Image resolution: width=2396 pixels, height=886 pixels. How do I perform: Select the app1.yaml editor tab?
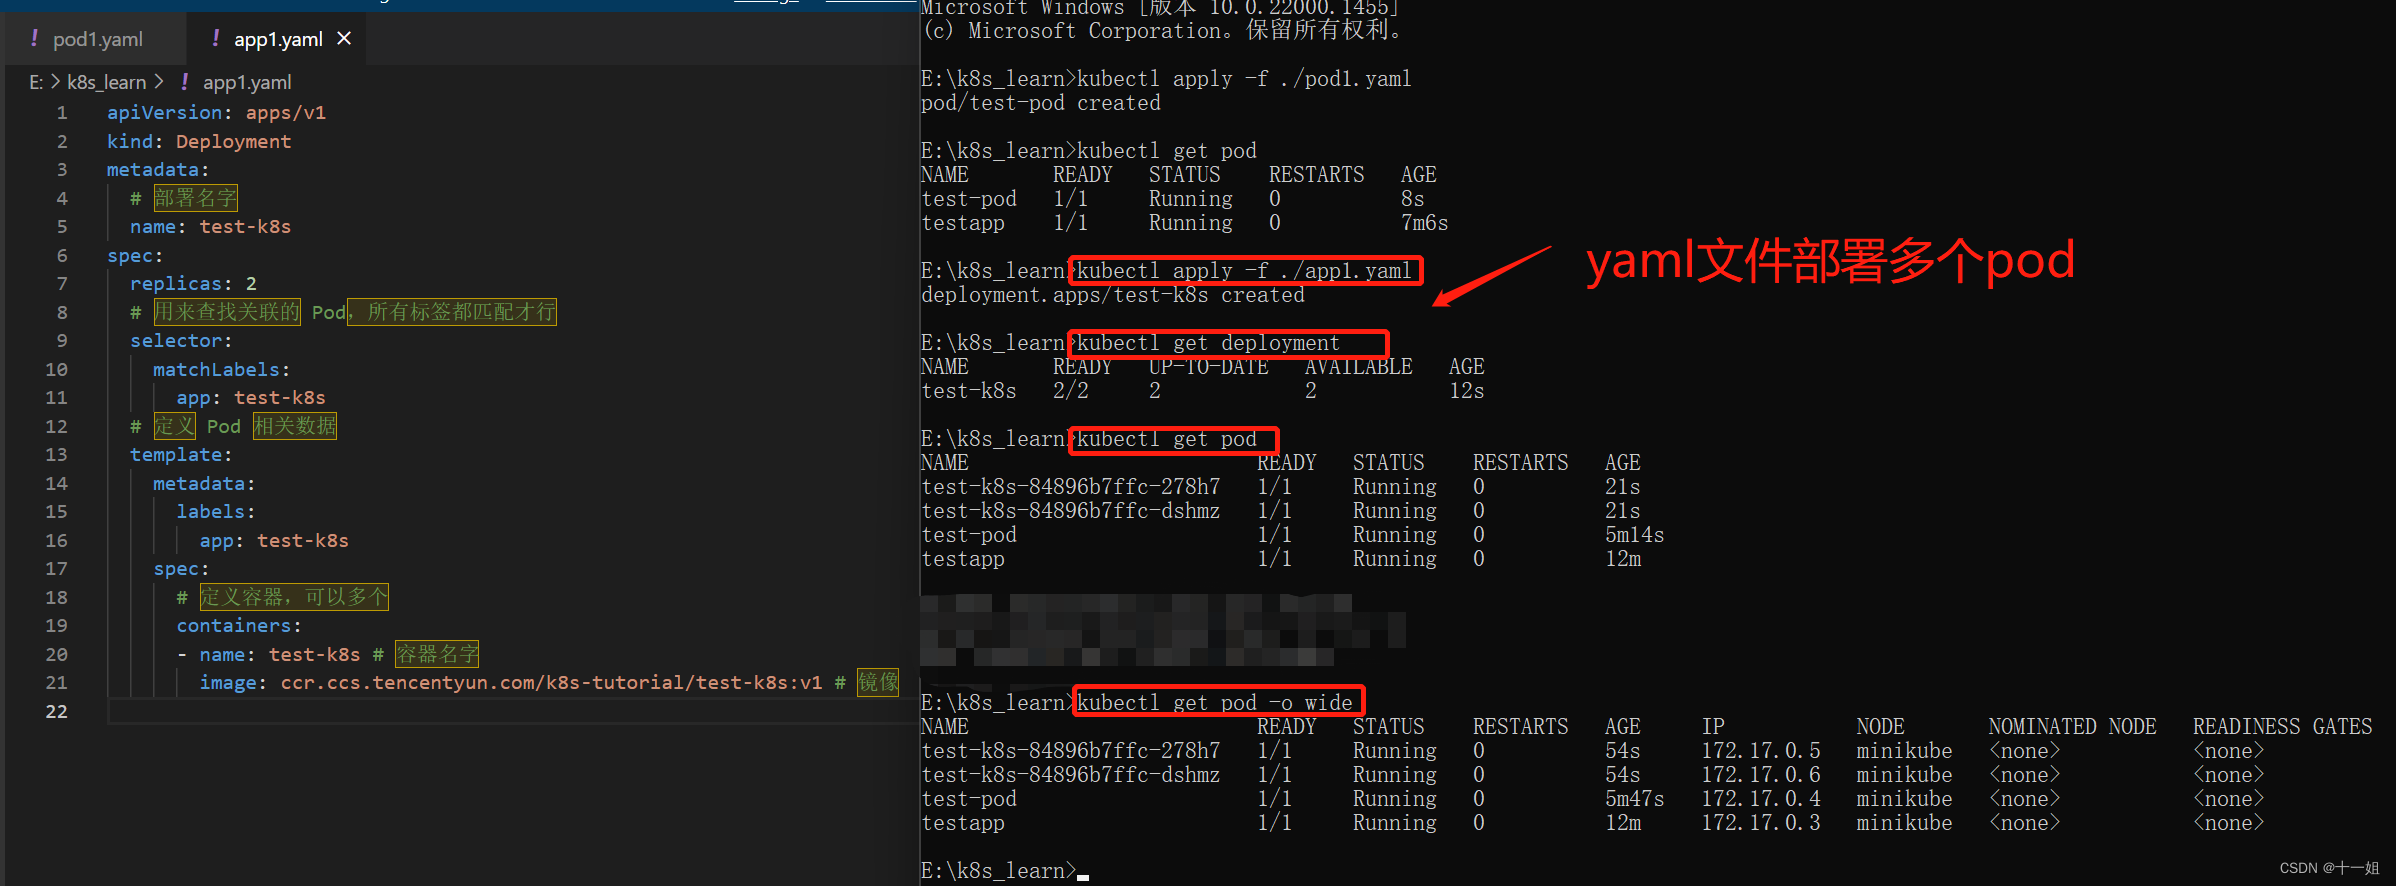coord(277,39)
